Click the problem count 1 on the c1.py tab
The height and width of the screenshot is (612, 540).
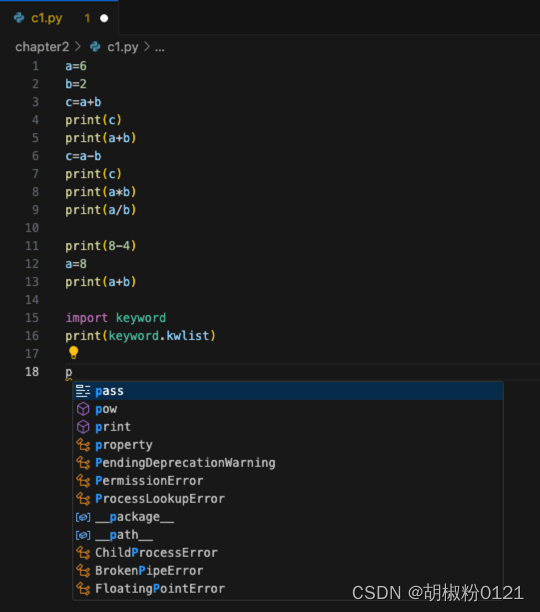[87, 18]
